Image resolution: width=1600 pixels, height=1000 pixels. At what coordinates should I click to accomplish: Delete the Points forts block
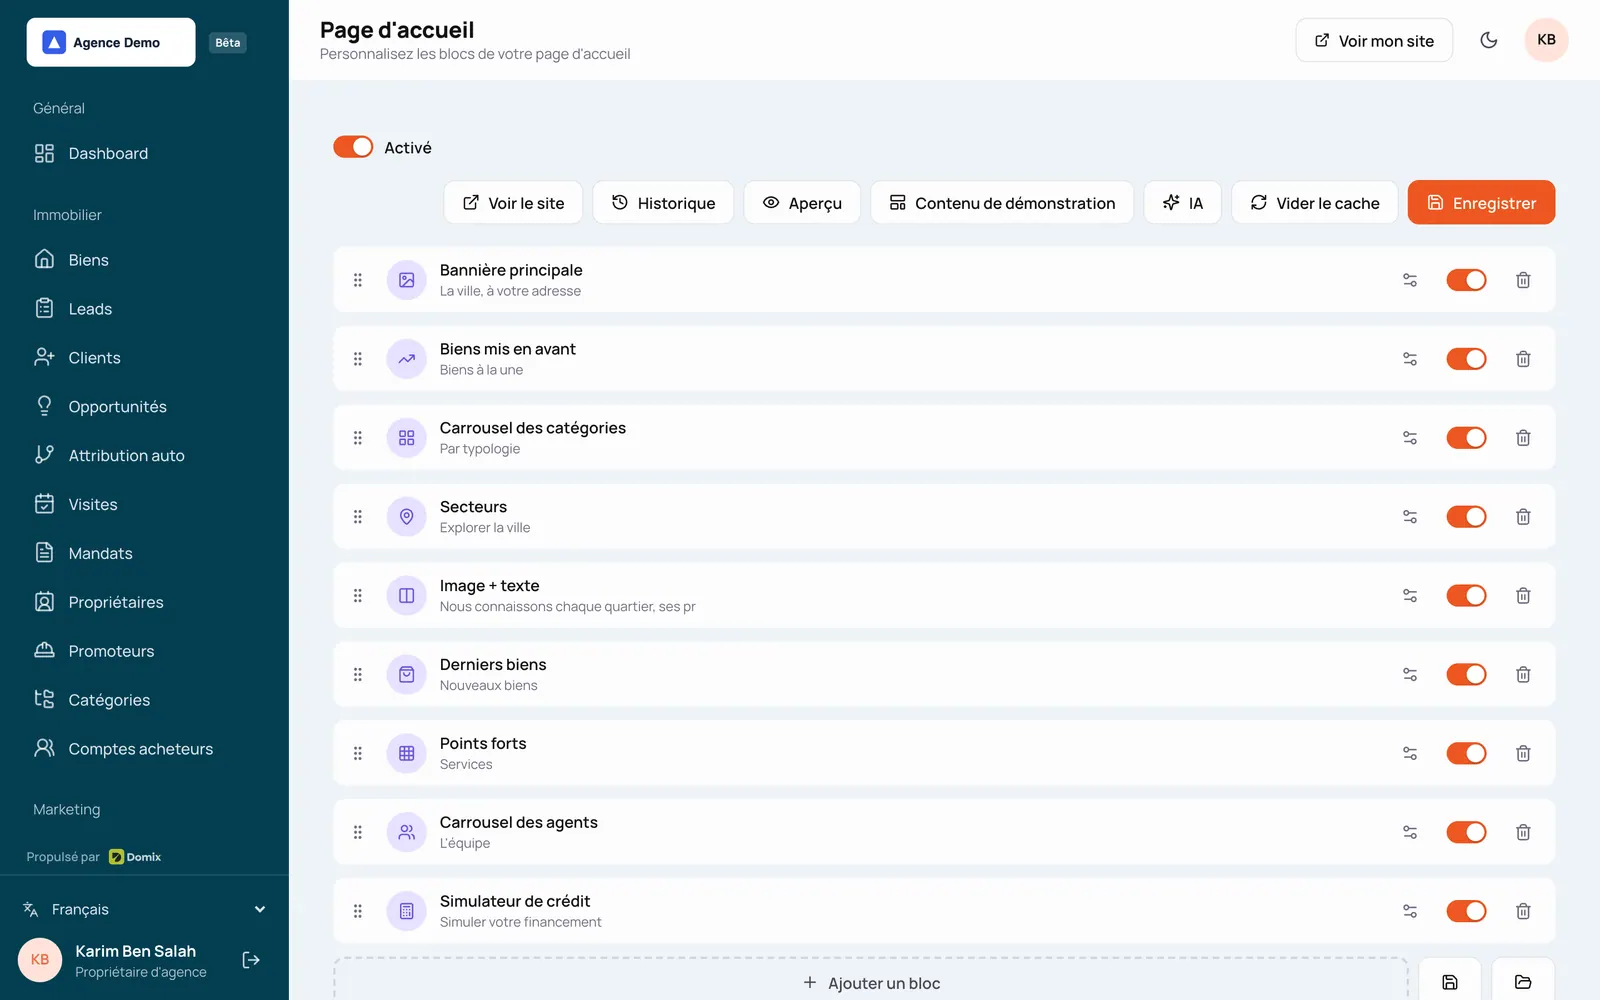pyautogui.click(x=1523, y=753)
